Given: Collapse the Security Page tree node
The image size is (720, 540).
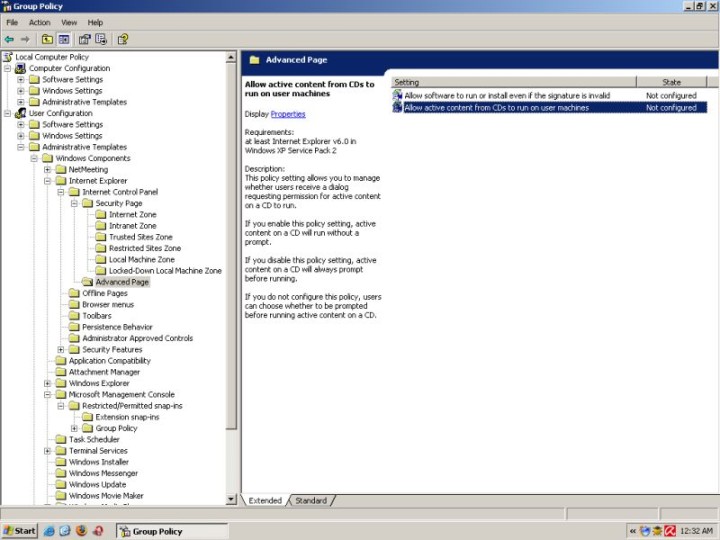Looking at the screenshot, I should [74, 203].
